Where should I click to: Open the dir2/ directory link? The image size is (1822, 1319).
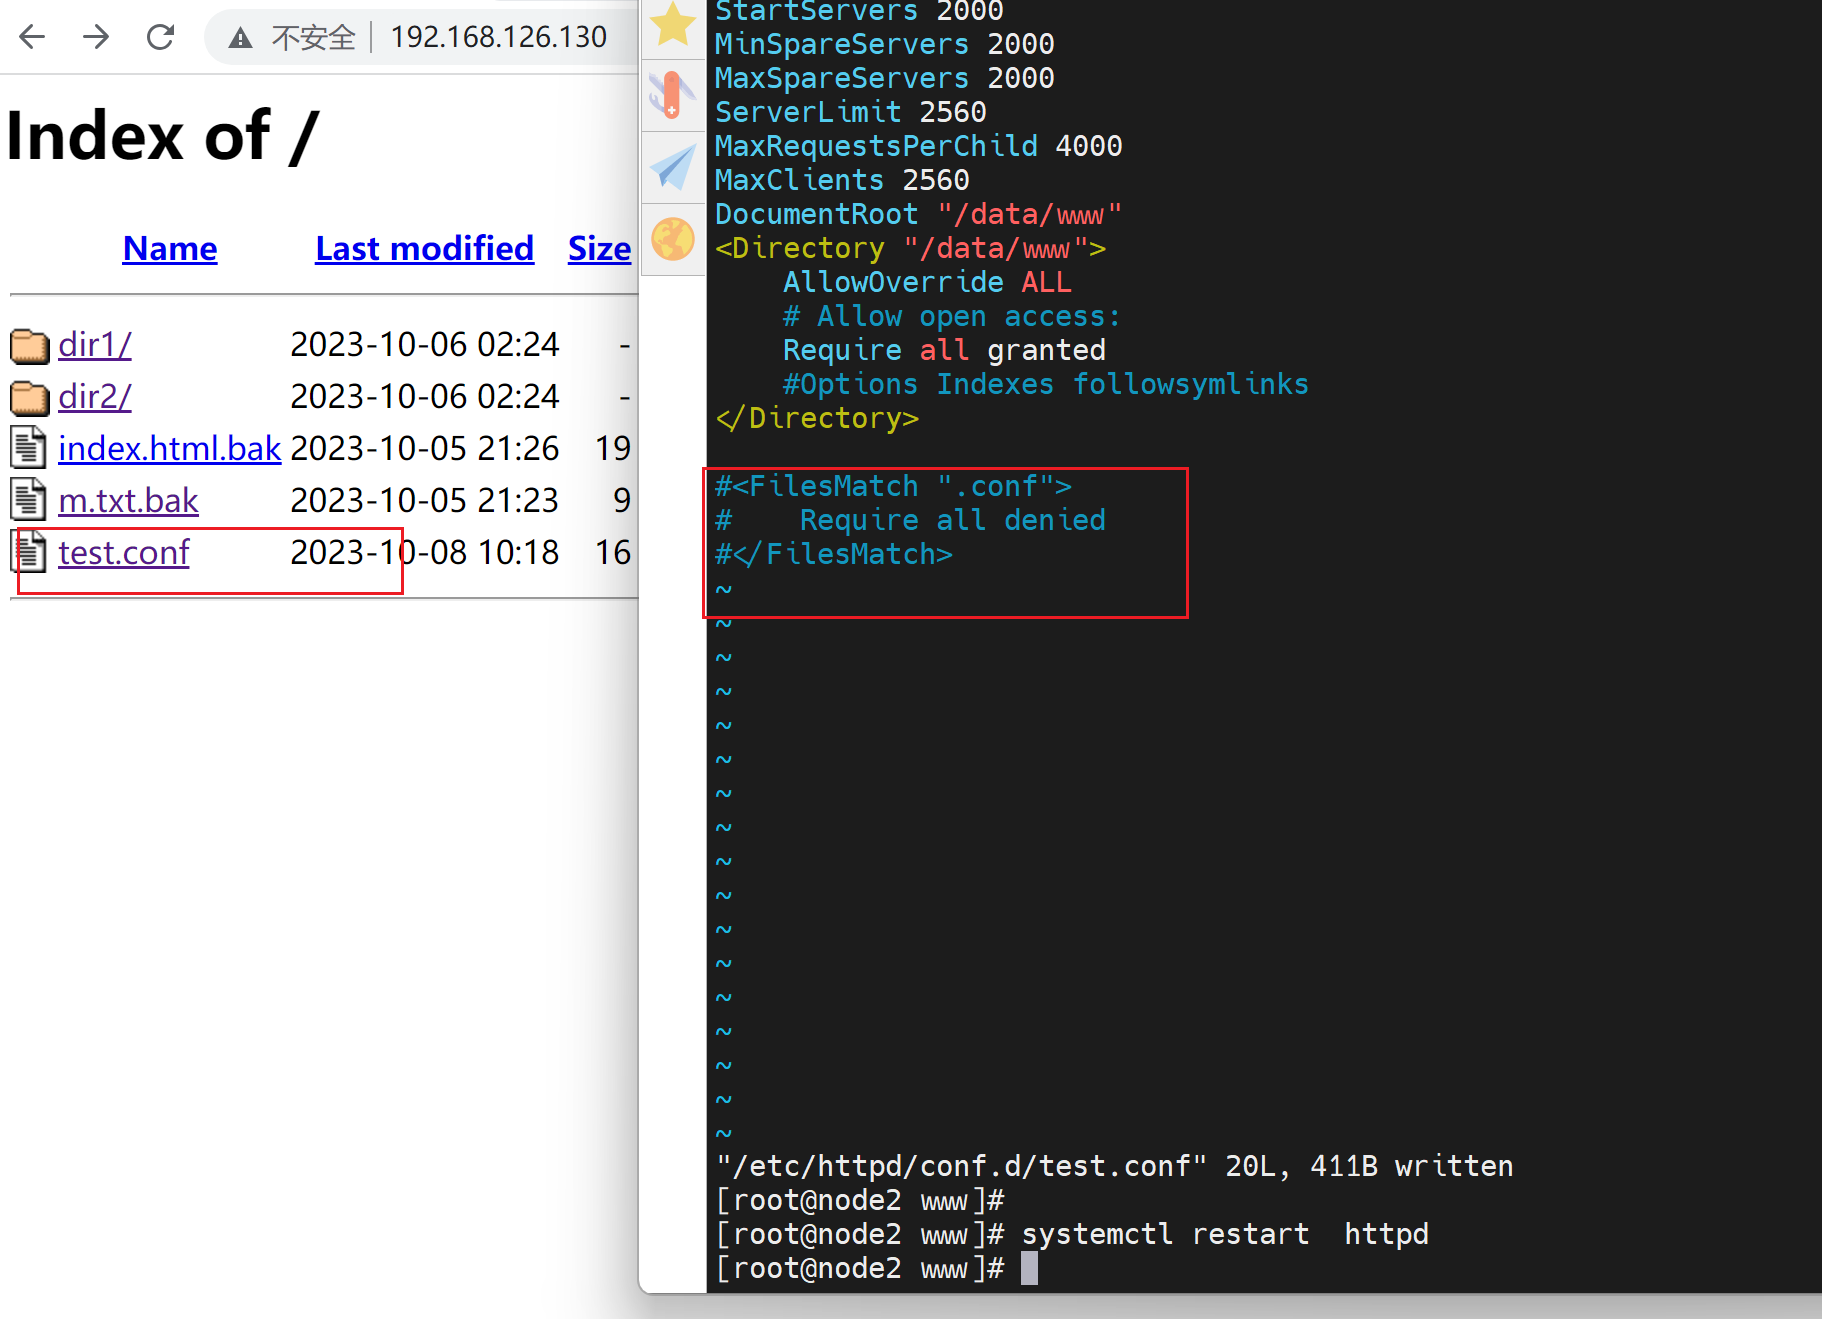94,396
